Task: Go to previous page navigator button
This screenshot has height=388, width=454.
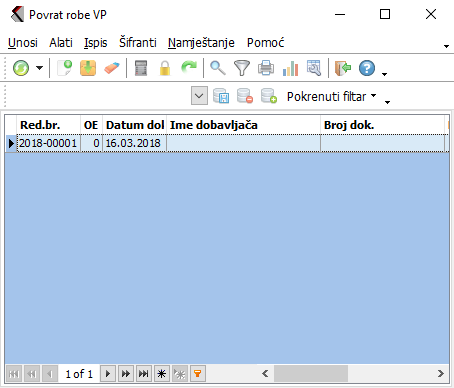Action: pos(32,374)
